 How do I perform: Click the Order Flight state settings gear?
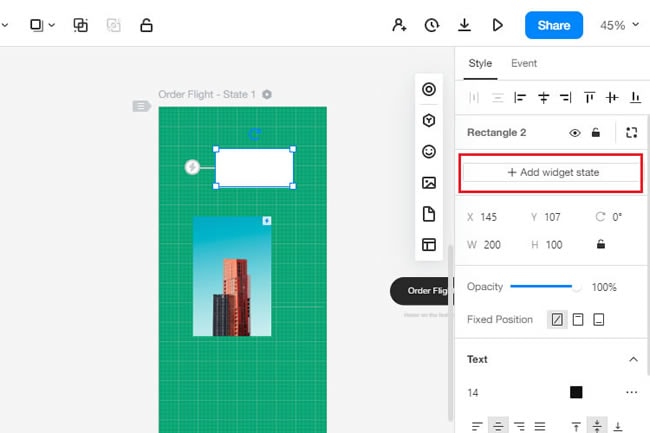pos(267,94)
